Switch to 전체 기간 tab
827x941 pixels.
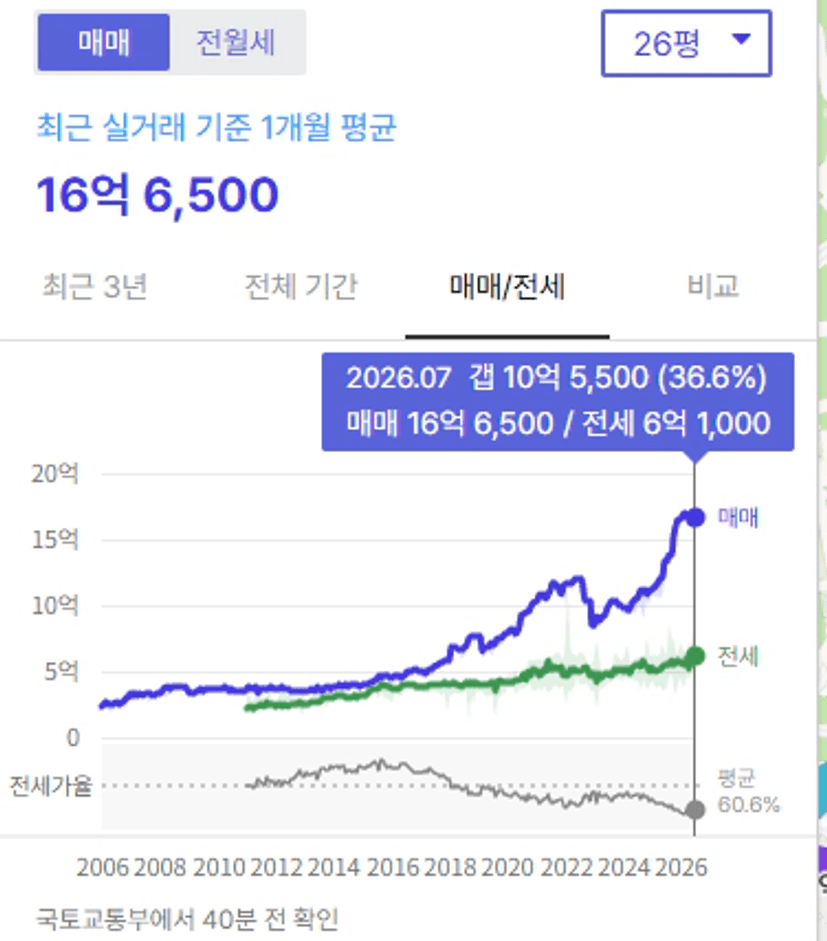tap(301, 286)
